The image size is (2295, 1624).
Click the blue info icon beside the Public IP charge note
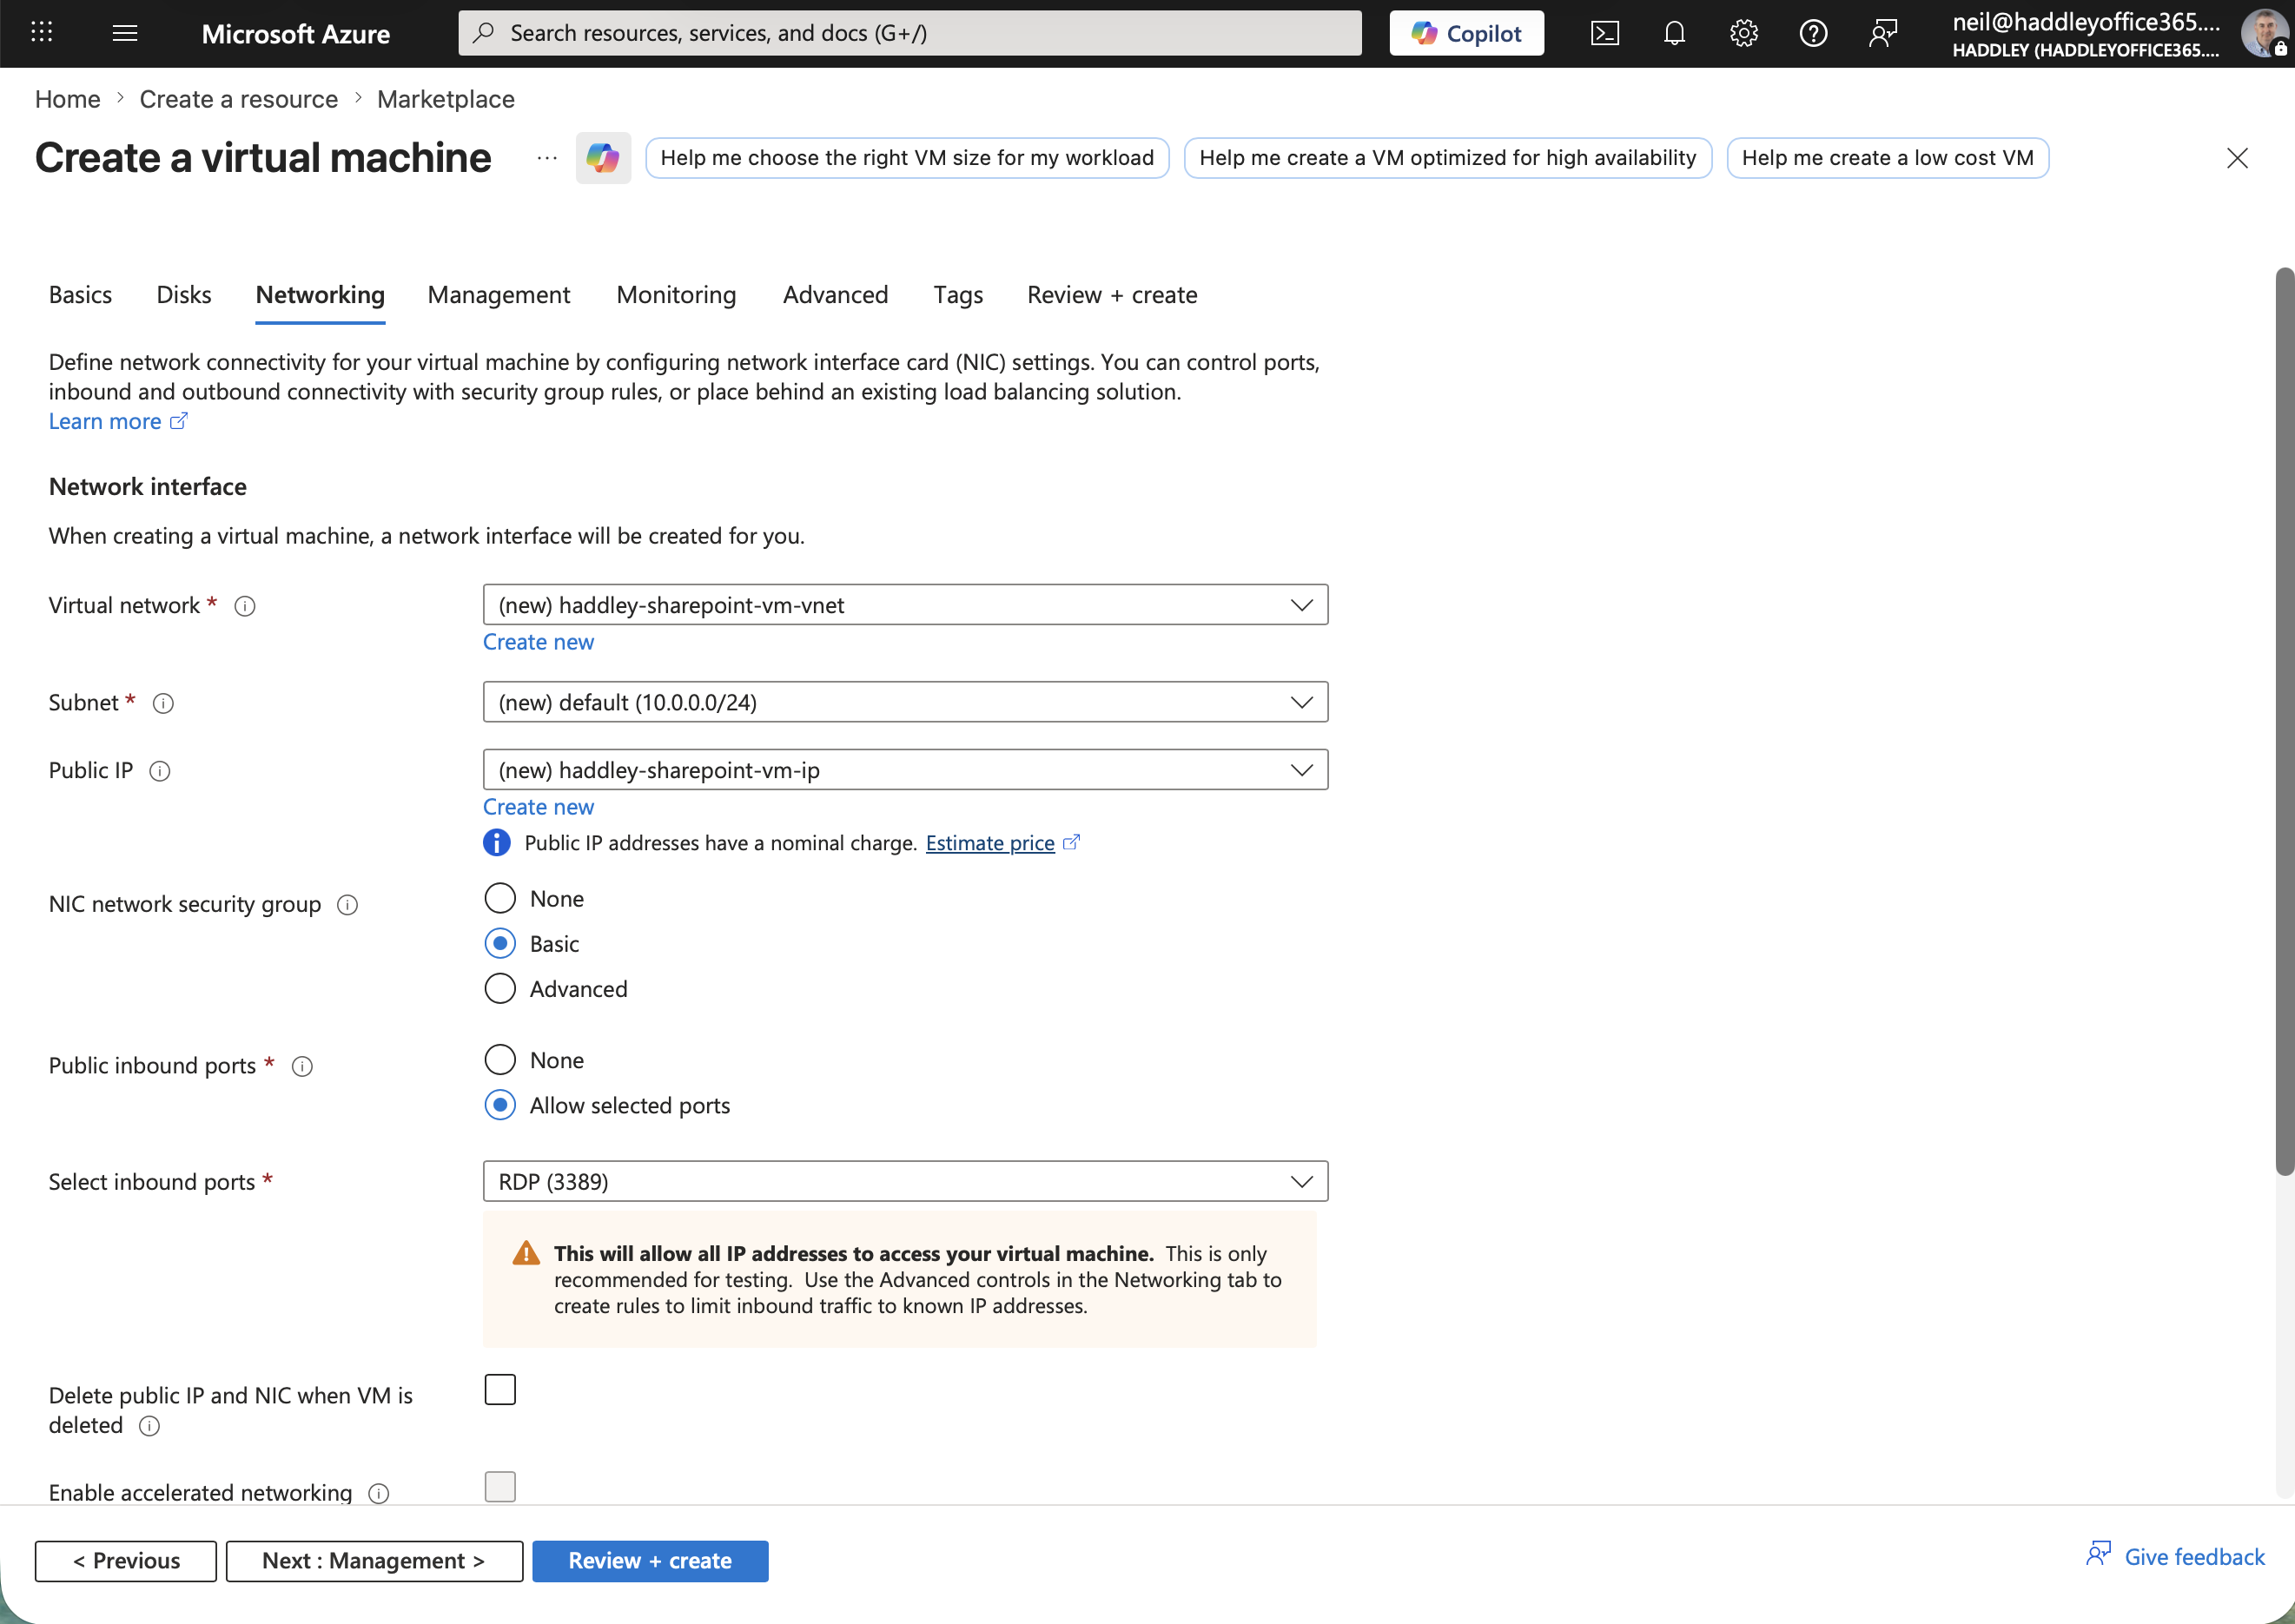click(496, 843)
